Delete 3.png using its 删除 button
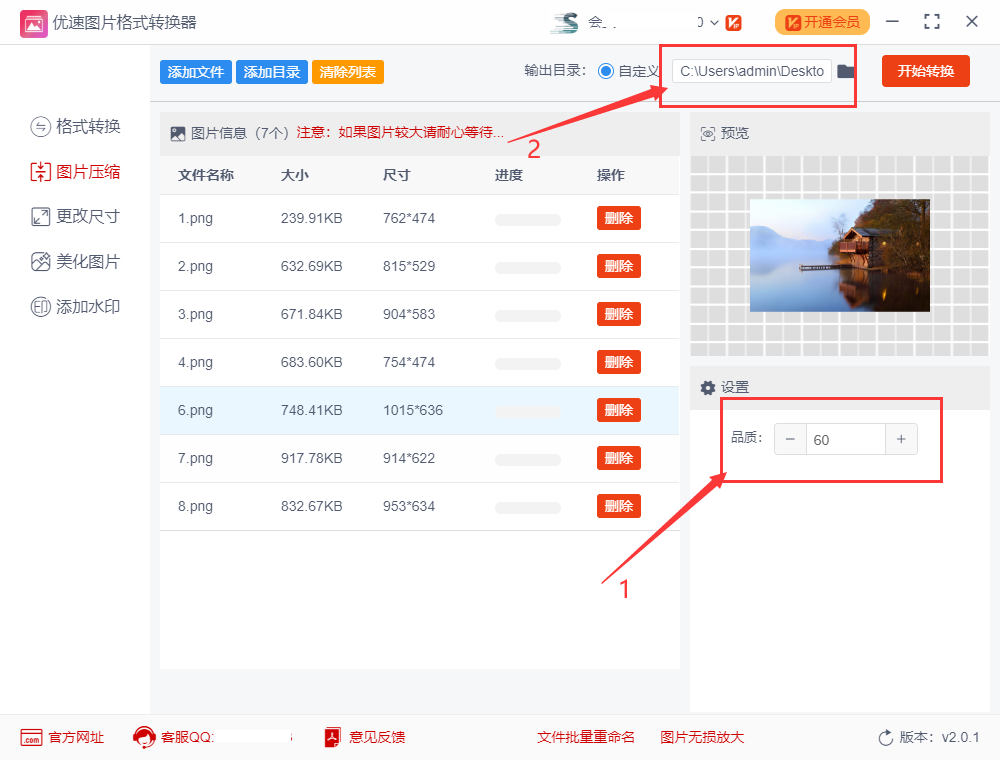The width and height of the screenshot is (1000, 760). click(618, 314)
